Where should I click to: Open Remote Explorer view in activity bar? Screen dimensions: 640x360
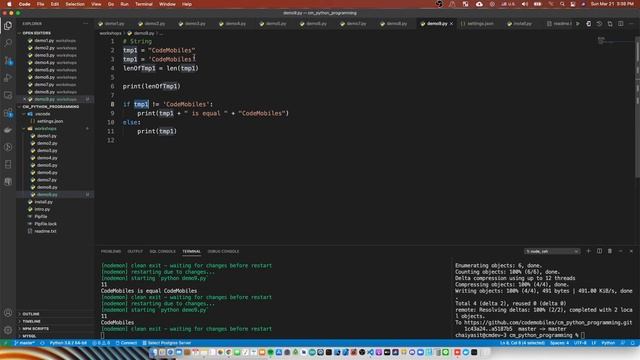point(8,95)
